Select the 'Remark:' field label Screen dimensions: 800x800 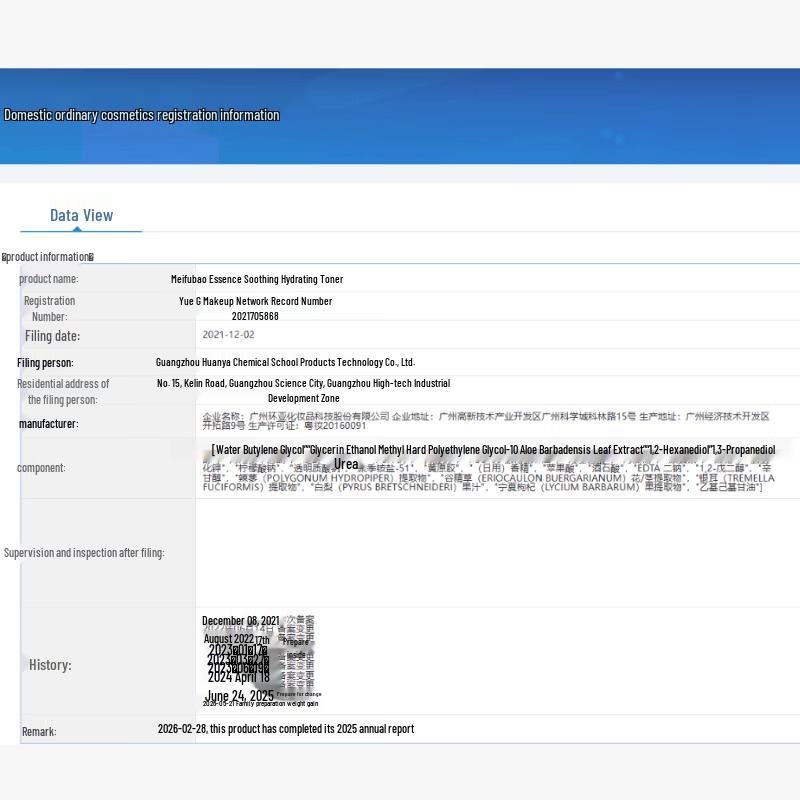click(x=39, y=732)
